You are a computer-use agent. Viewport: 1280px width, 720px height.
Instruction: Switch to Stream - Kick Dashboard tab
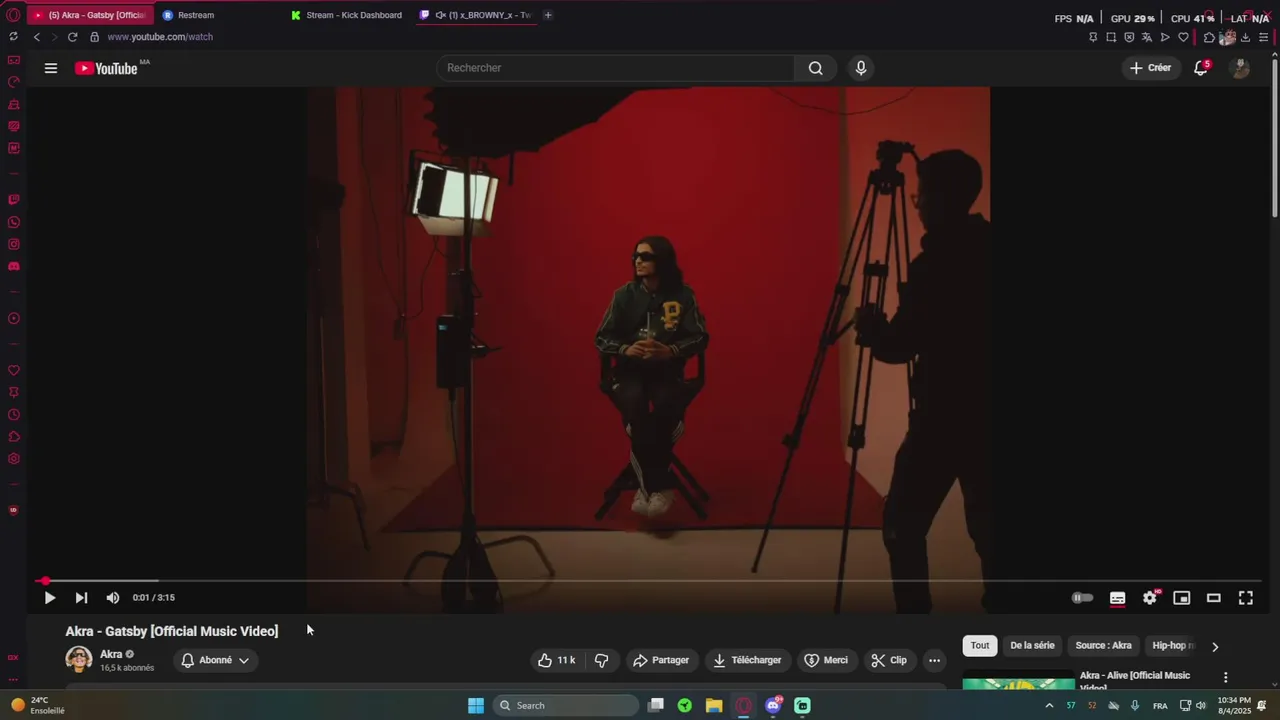pos(346,15)
